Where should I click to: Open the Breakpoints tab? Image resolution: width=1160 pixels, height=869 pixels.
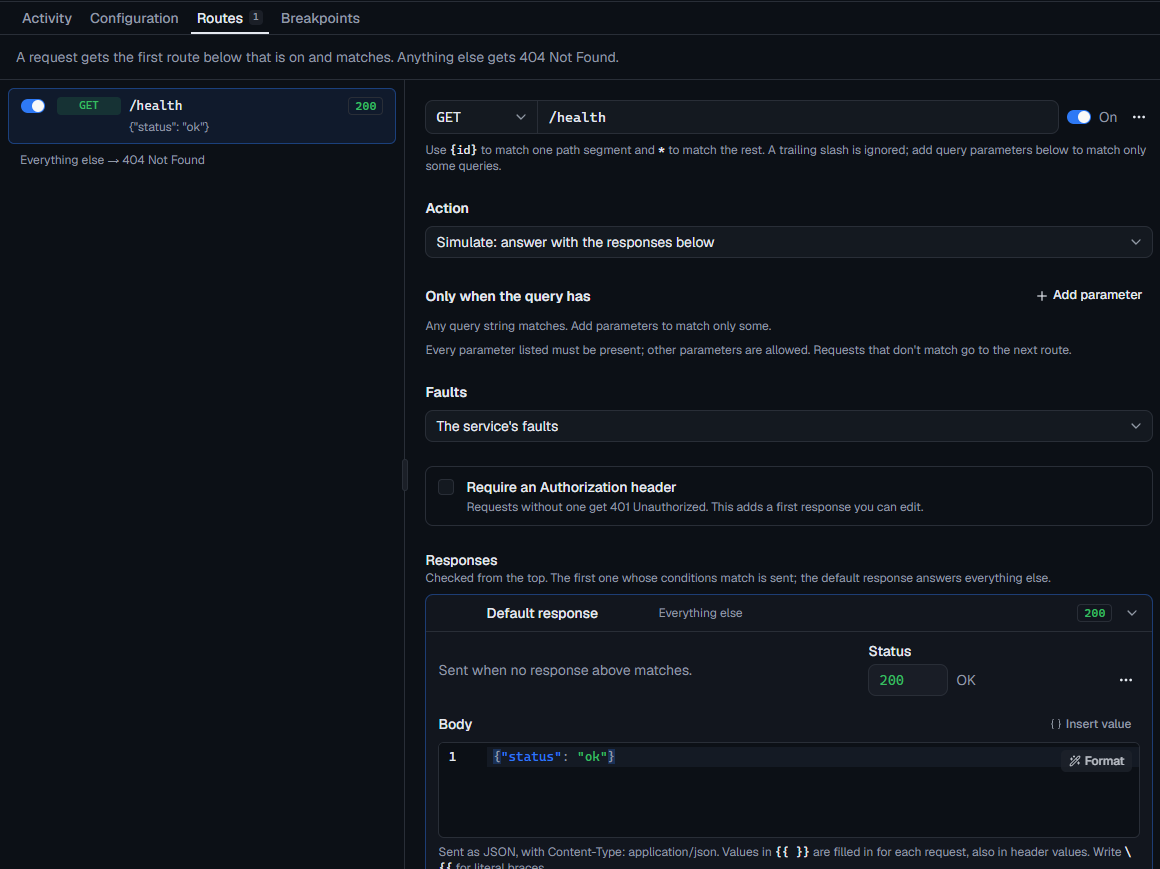coord(320,18)
